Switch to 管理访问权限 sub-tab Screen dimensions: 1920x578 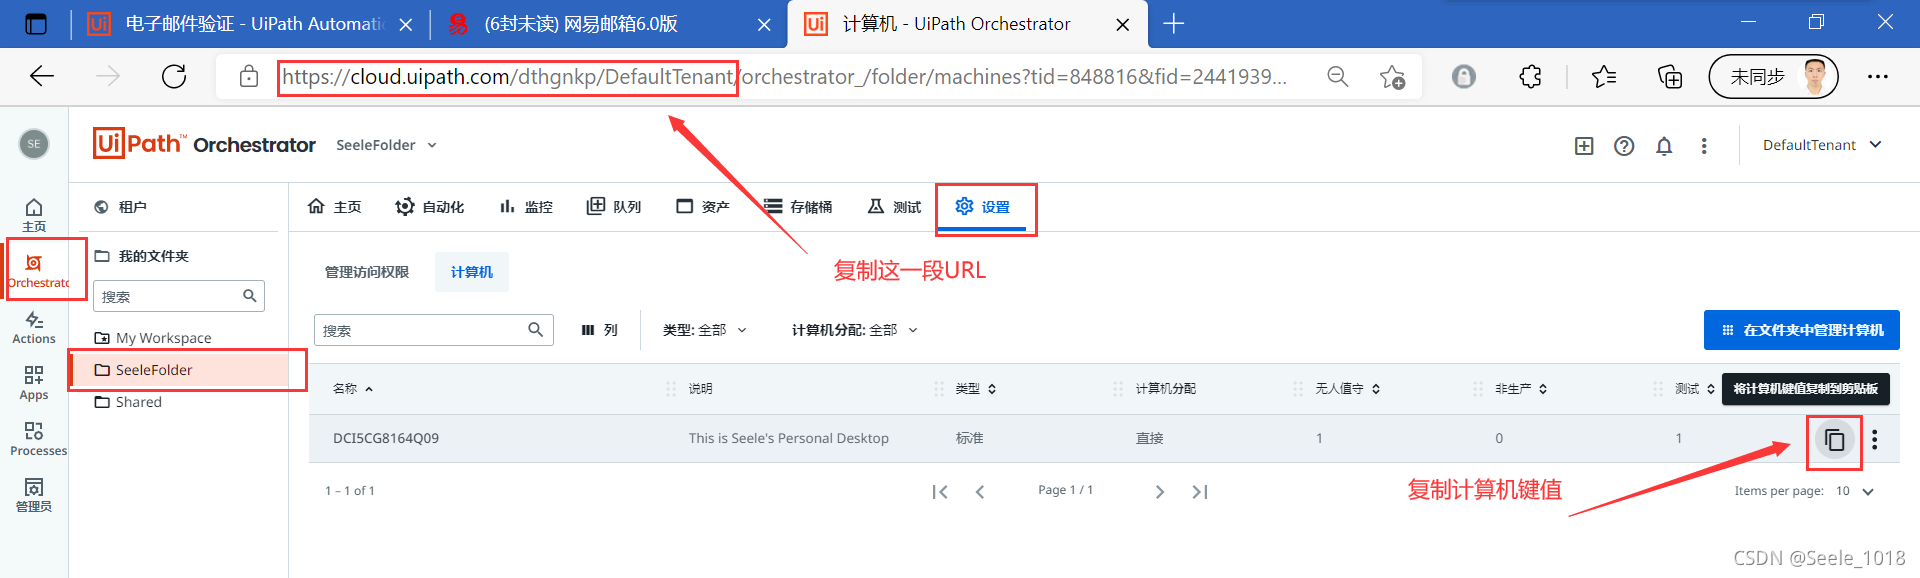point(367,272)
